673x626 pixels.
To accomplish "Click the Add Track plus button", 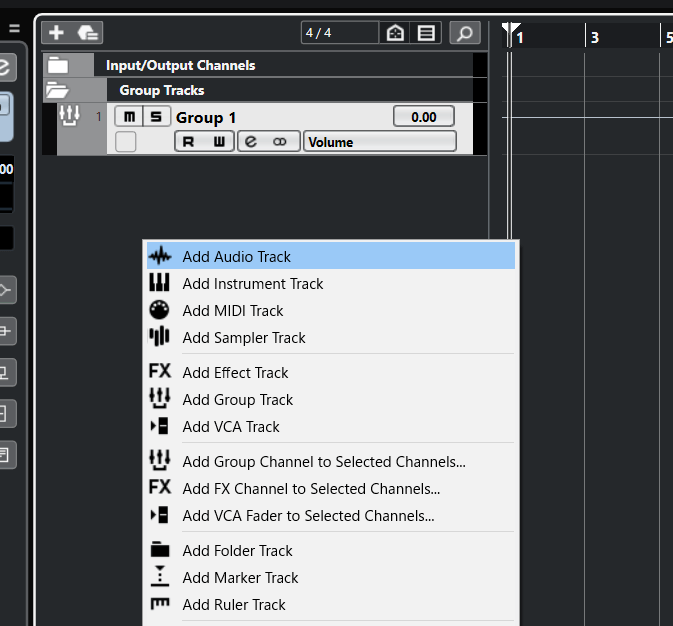I will (x=56, y=33).
